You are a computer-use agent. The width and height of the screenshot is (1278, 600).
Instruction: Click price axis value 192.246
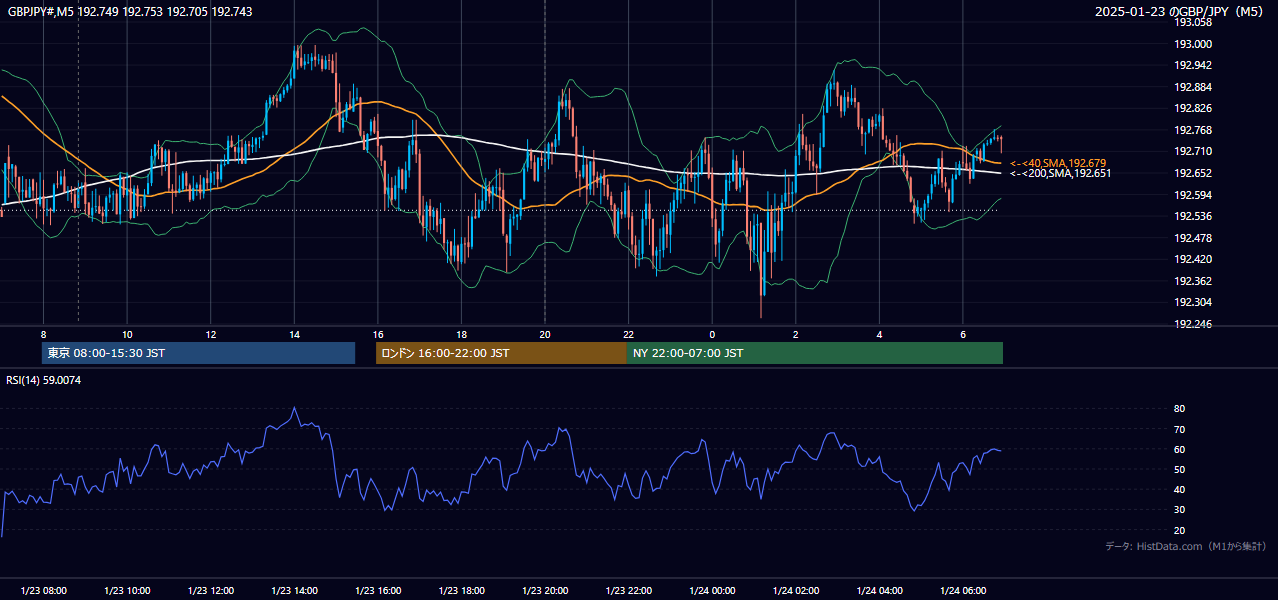[x=1193, y=324]
